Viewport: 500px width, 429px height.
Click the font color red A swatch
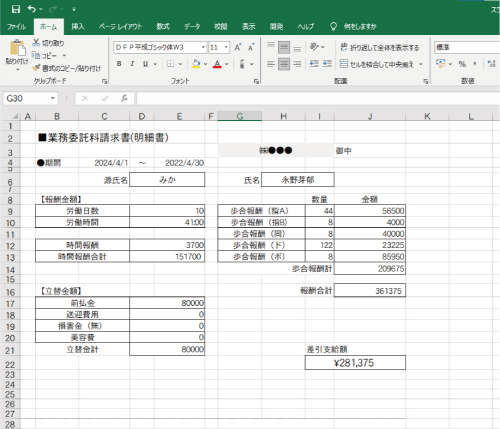pos(217,64)
